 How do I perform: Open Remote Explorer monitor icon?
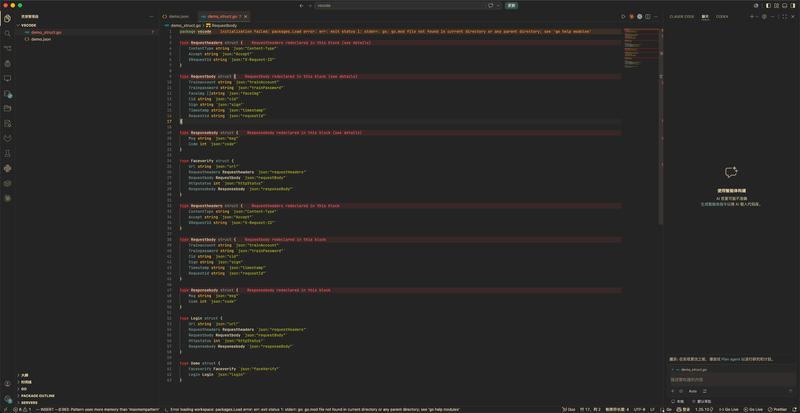pos(8,78)
